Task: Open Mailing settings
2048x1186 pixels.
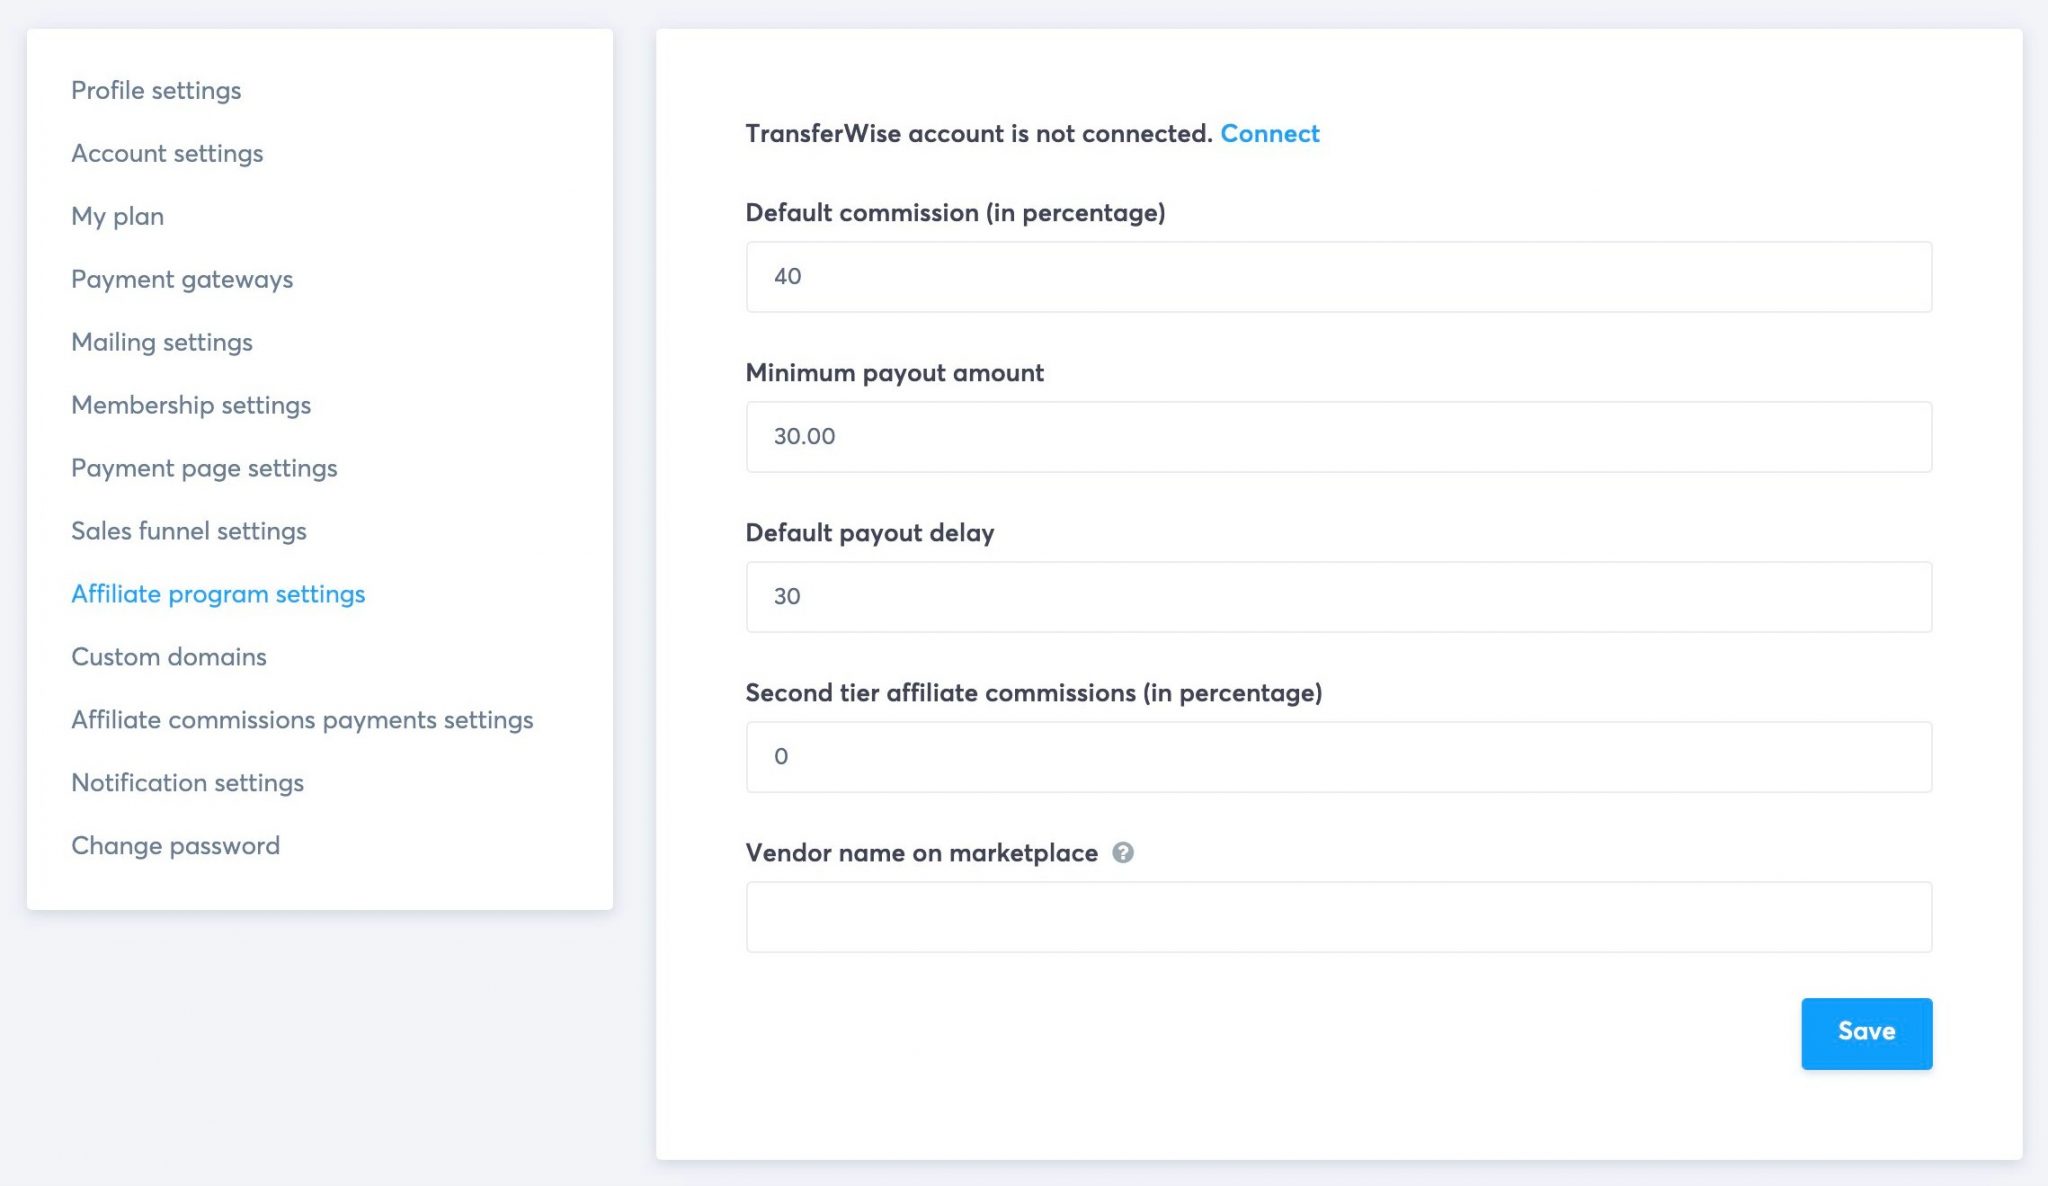Action: (162, 342)
